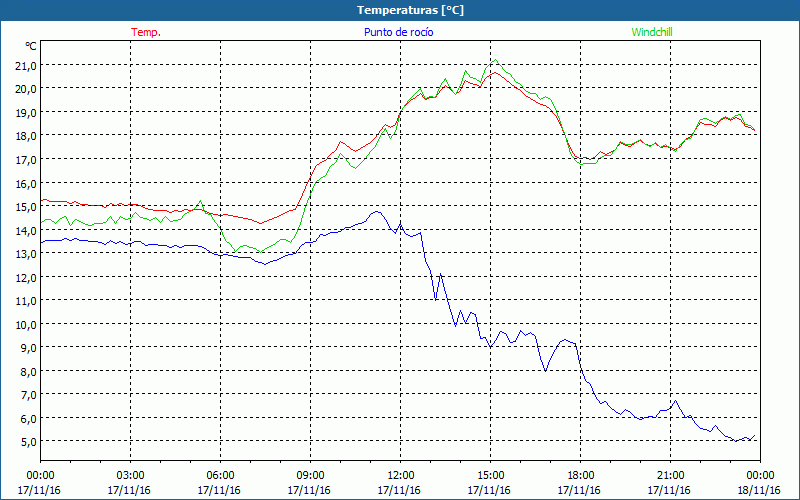Click the 03:00 time axis label
800x500 pixels.
(130, 475)
